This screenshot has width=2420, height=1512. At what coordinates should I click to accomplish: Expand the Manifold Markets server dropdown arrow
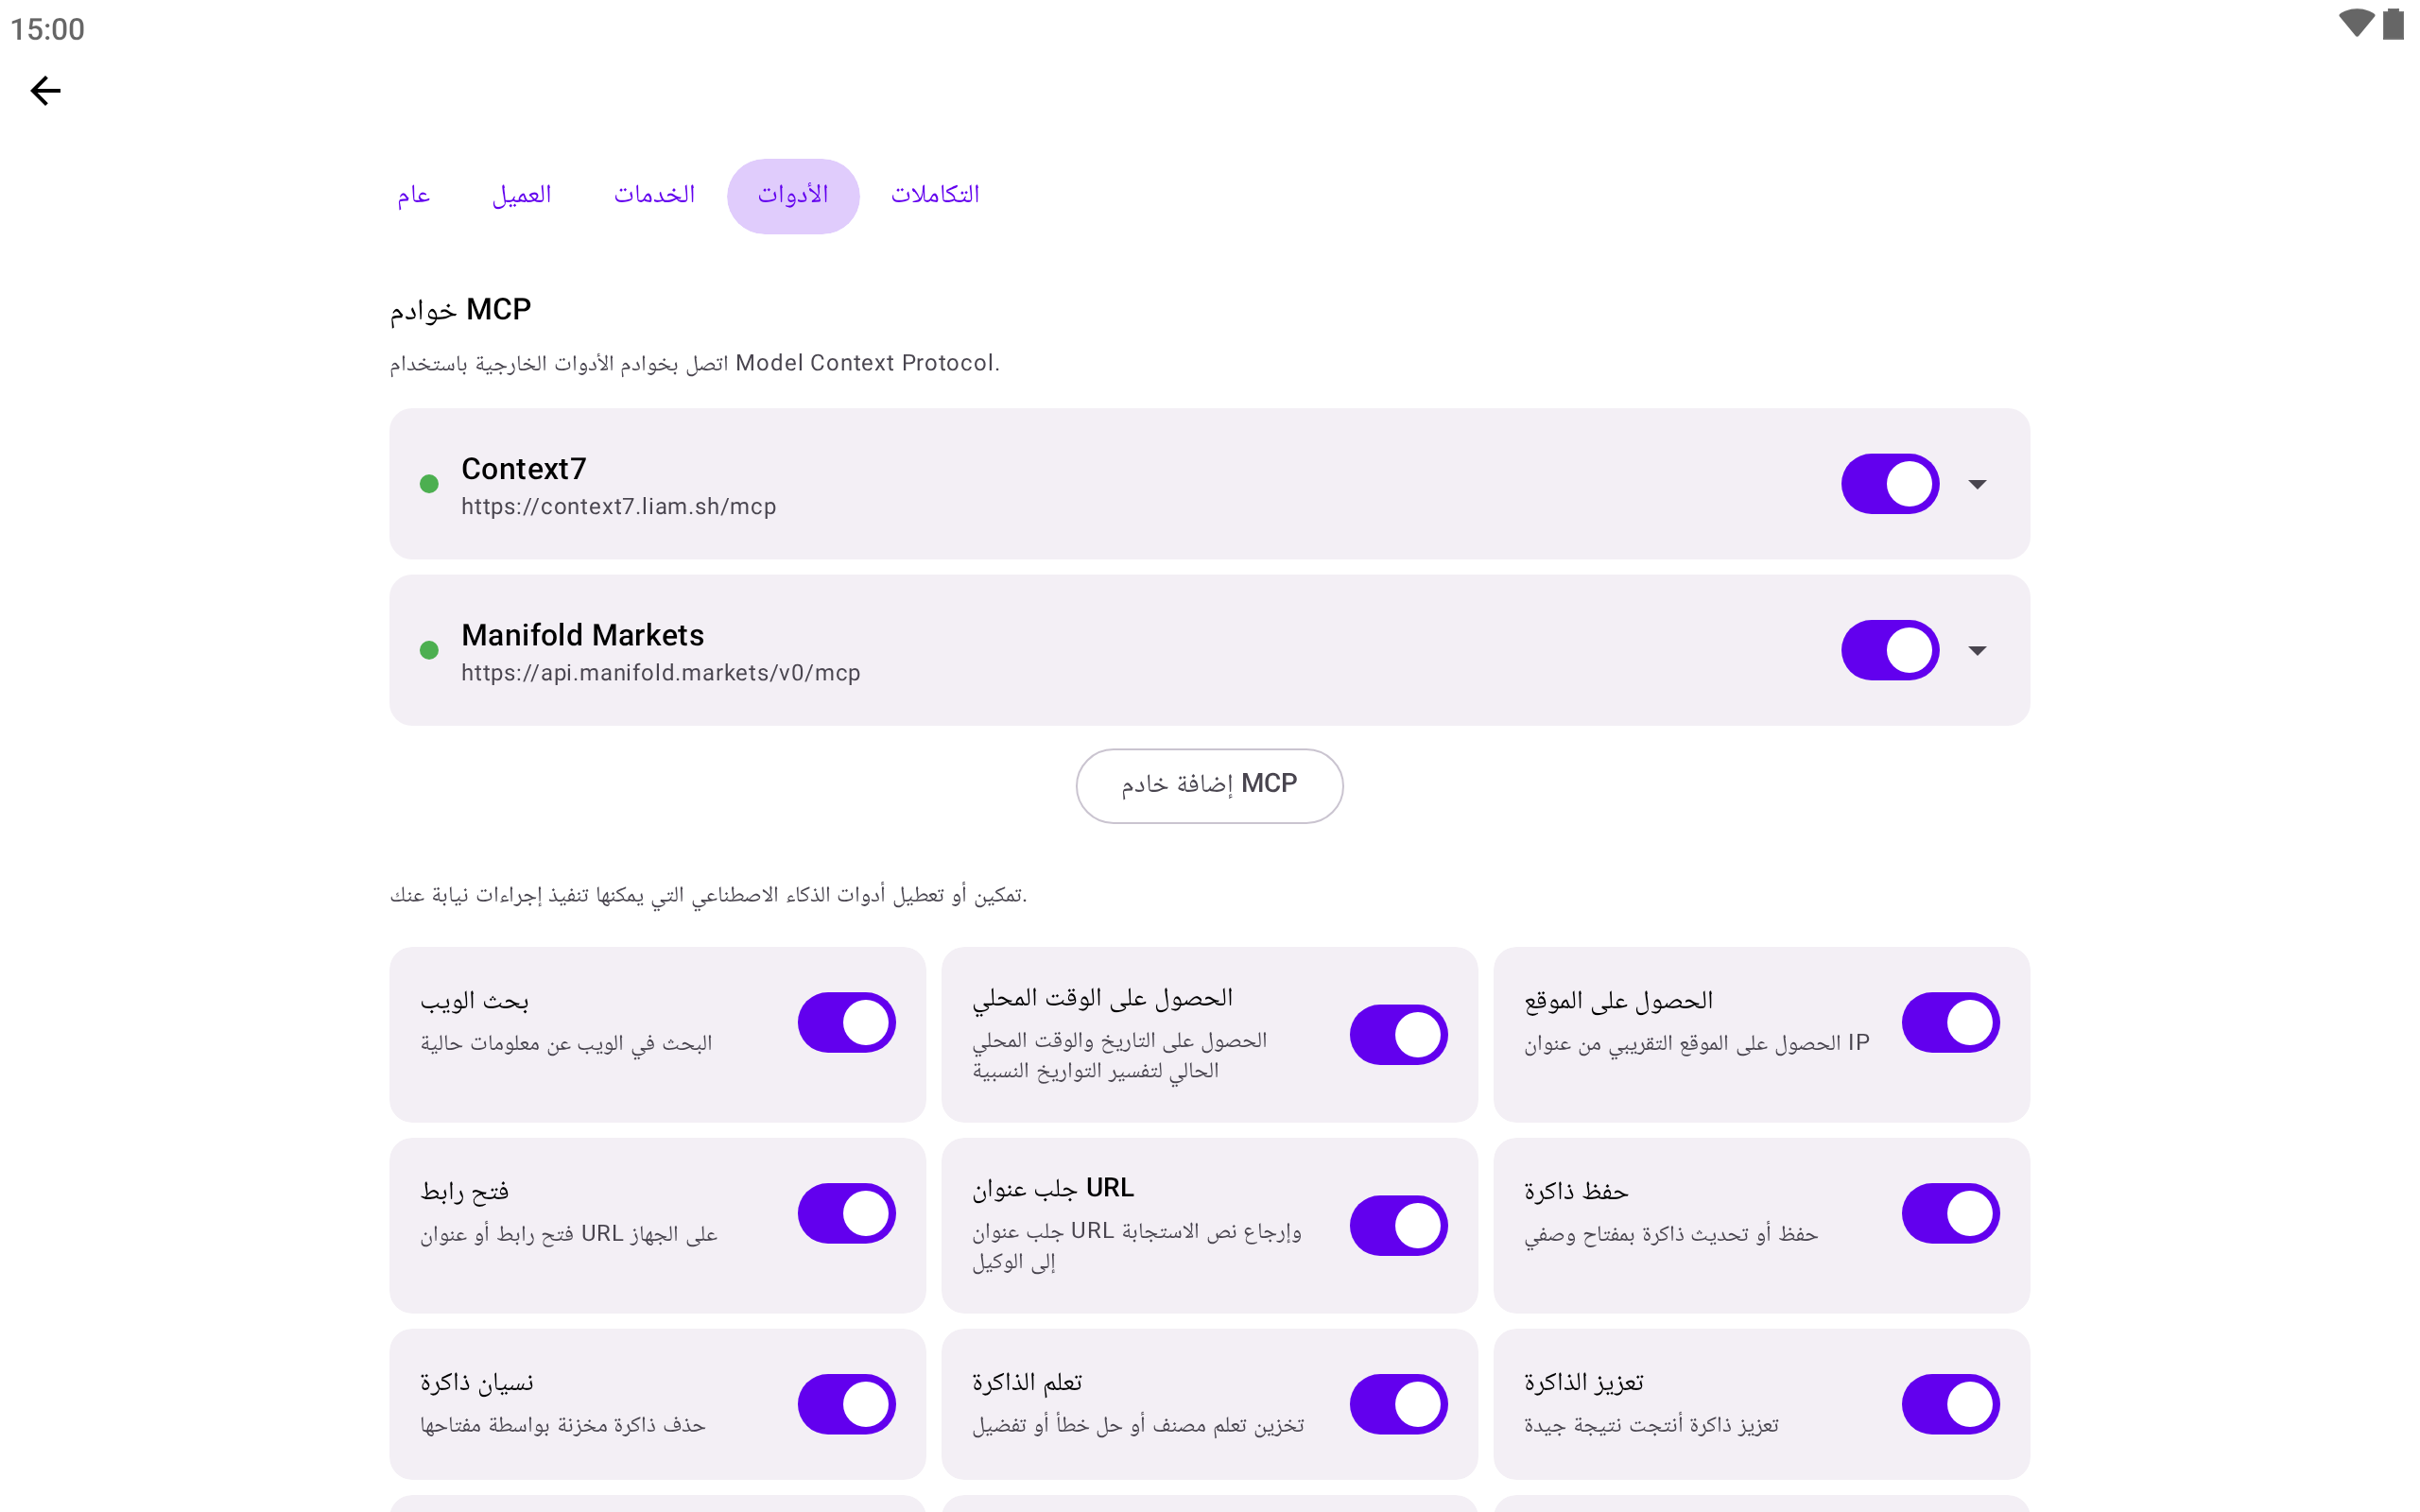1977,650
